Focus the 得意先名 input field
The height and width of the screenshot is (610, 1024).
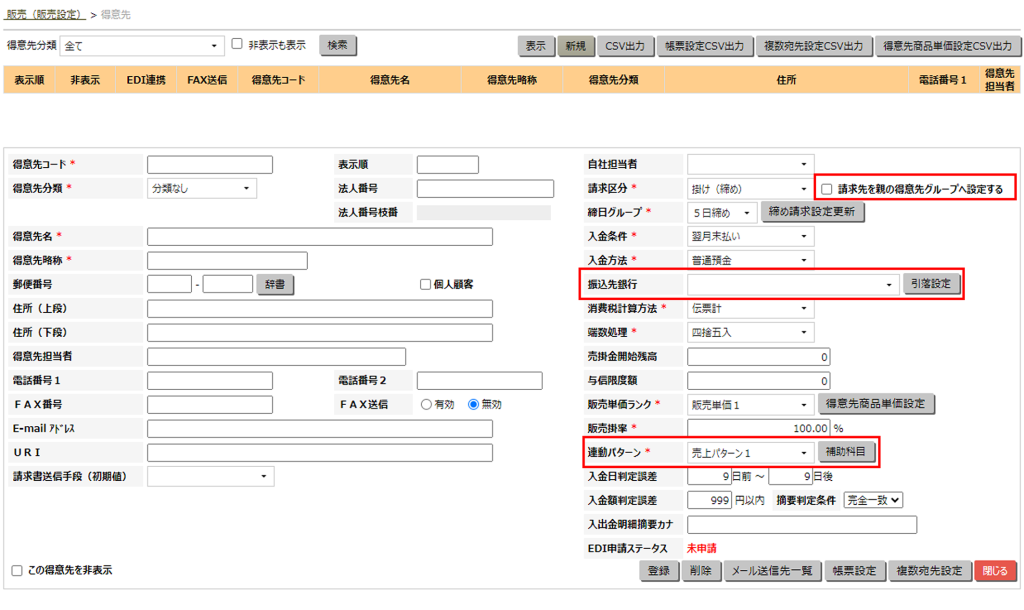click(320, 236)
